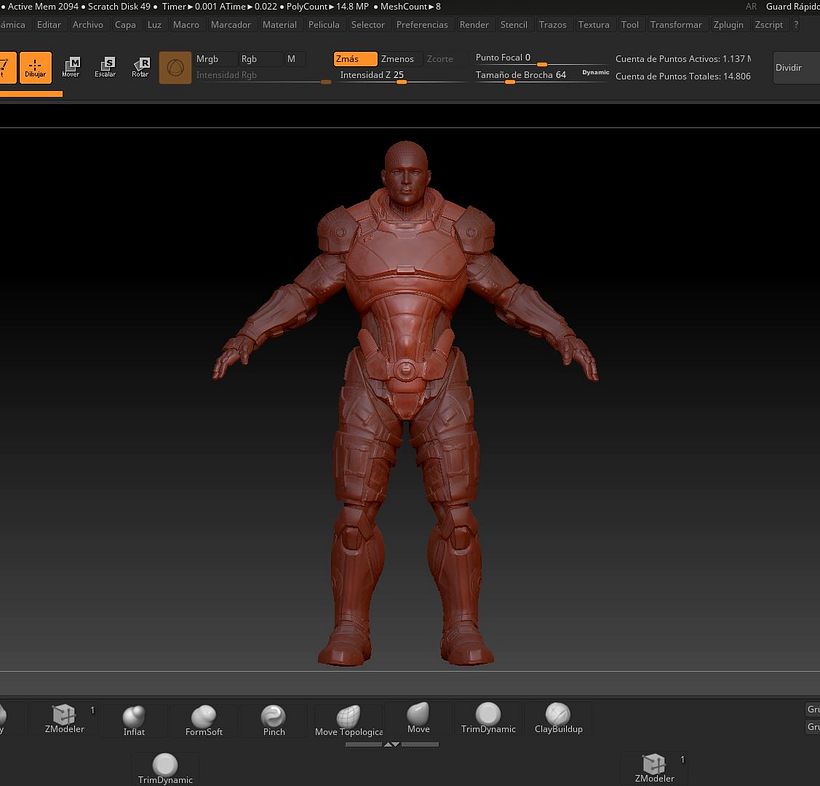The width and height of the screenshot is (820, 786).
Task: Click the ATime 0.022 status text
Action: pos(248,7)
